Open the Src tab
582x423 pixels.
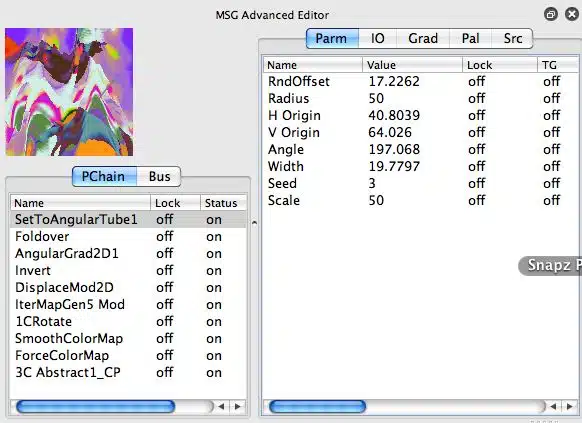(x=513, y=39)
